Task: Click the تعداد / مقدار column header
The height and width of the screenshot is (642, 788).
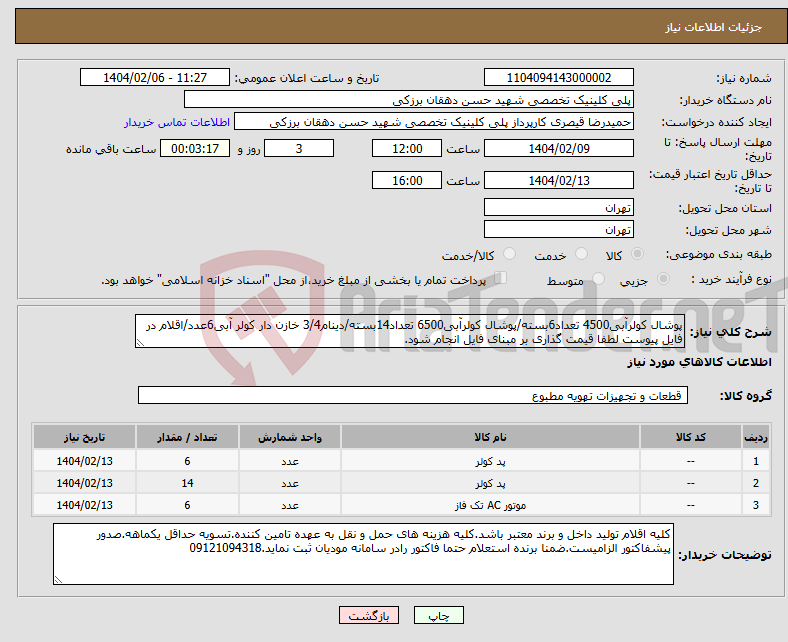Action: (187, 437)
